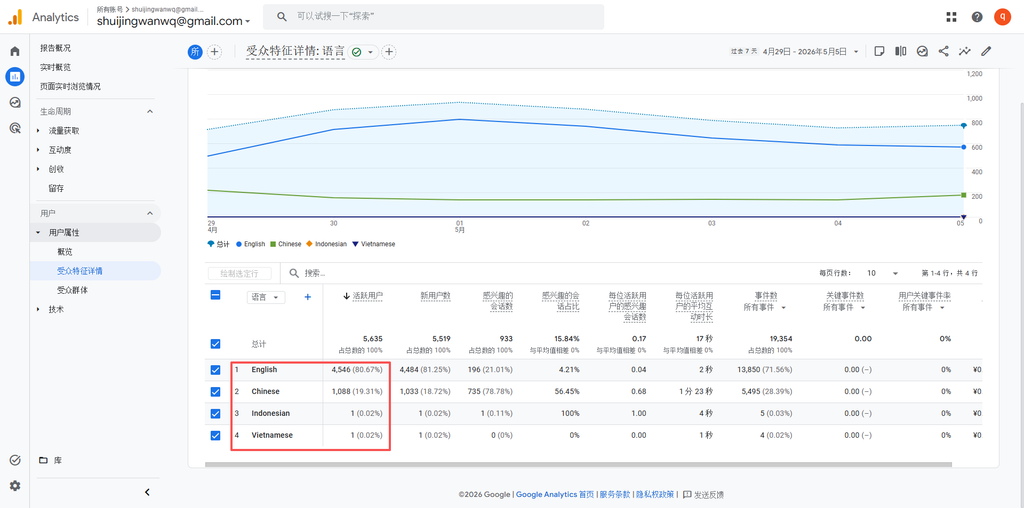Click the 绘制选定行 button
This screenshot has width=1024, height=508.
(240, 273)
